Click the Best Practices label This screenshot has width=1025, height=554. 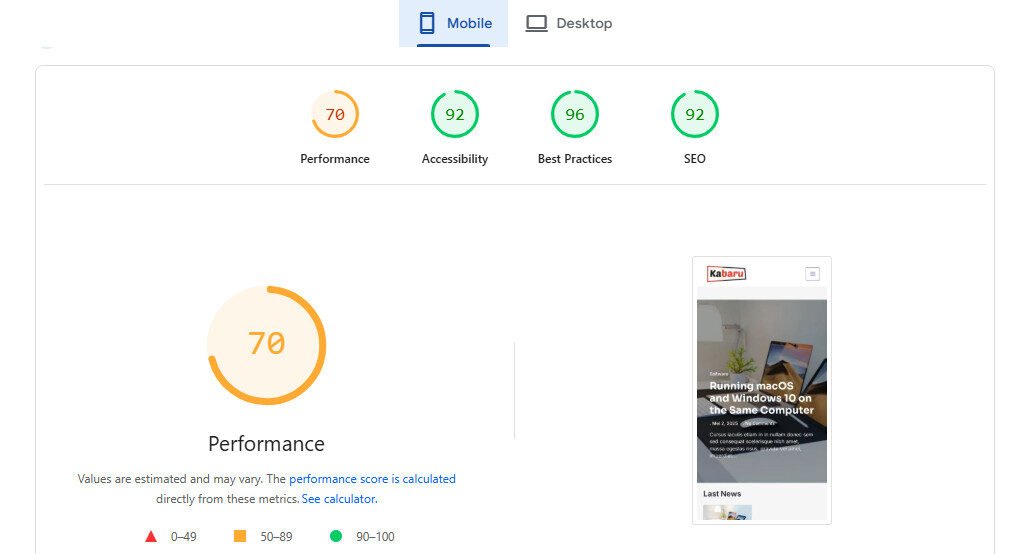[575, 159]
